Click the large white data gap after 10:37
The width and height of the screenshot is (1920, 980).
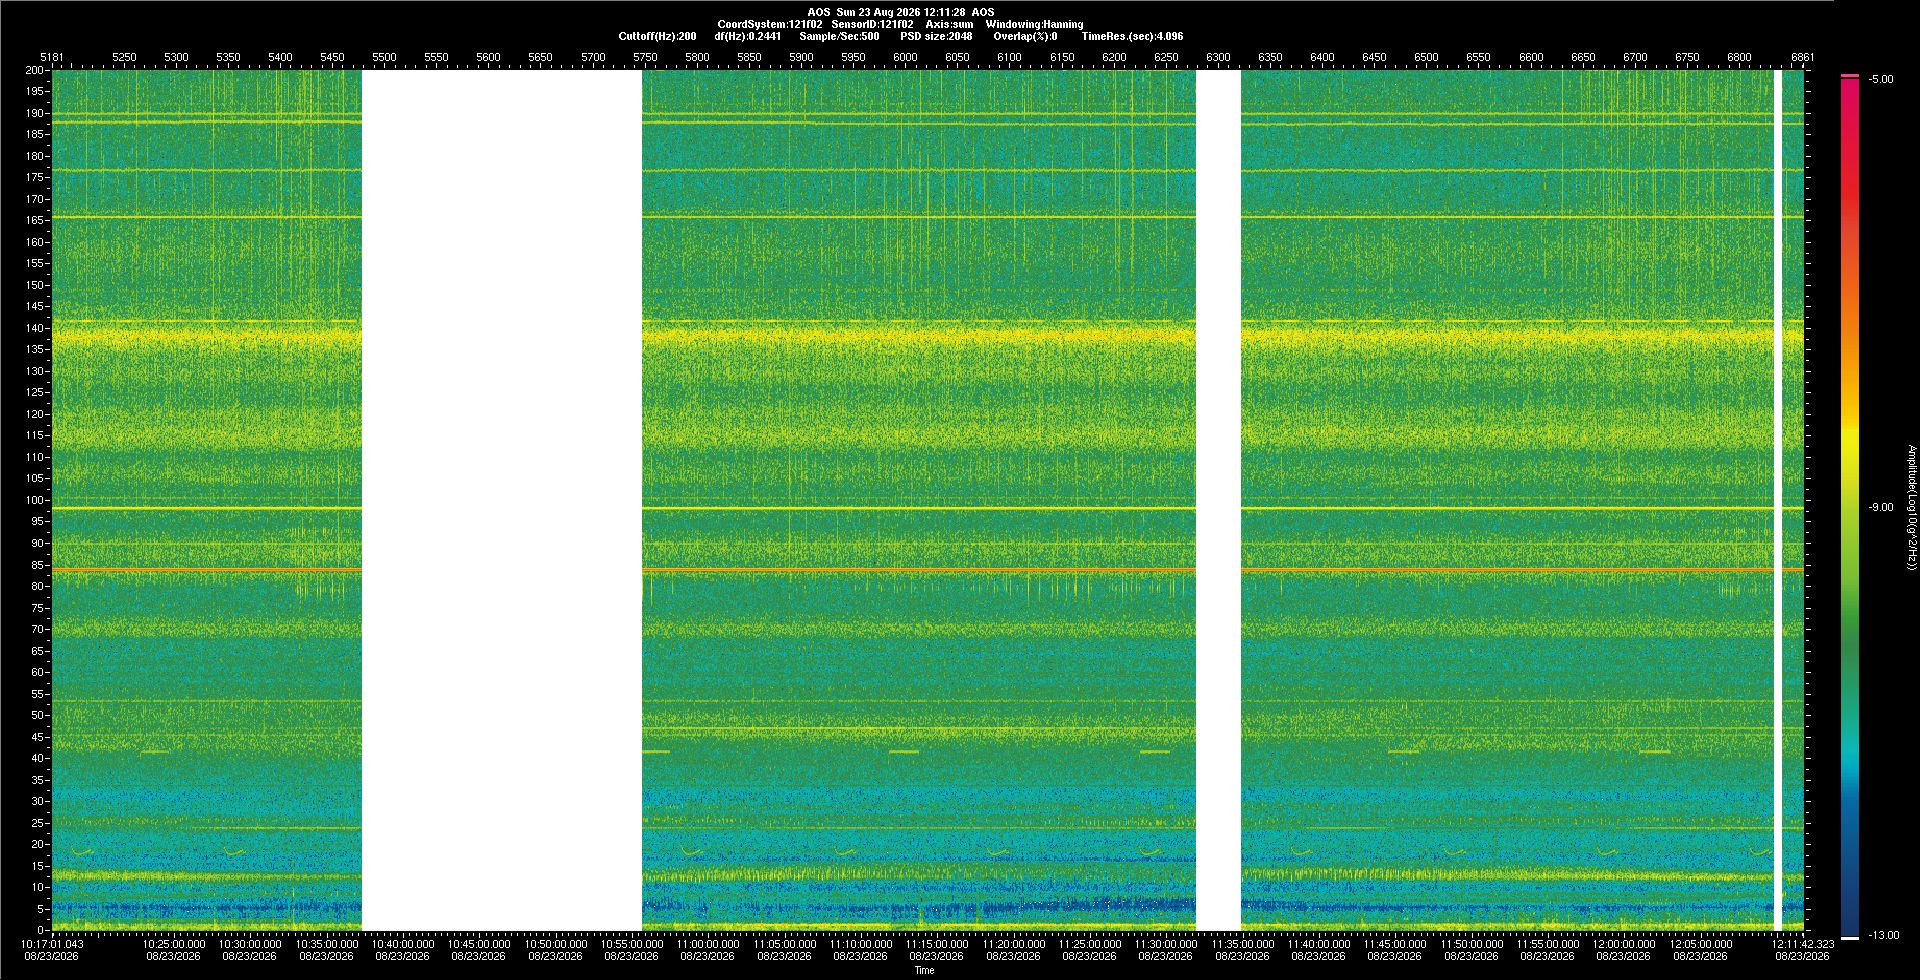click(501, 500)
